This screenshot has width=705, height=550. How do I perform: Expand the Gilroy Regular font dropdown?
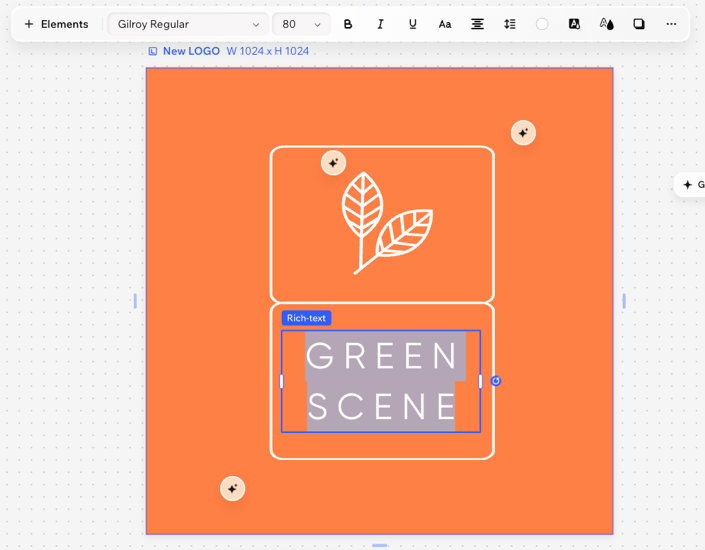[x=188, y=24]
